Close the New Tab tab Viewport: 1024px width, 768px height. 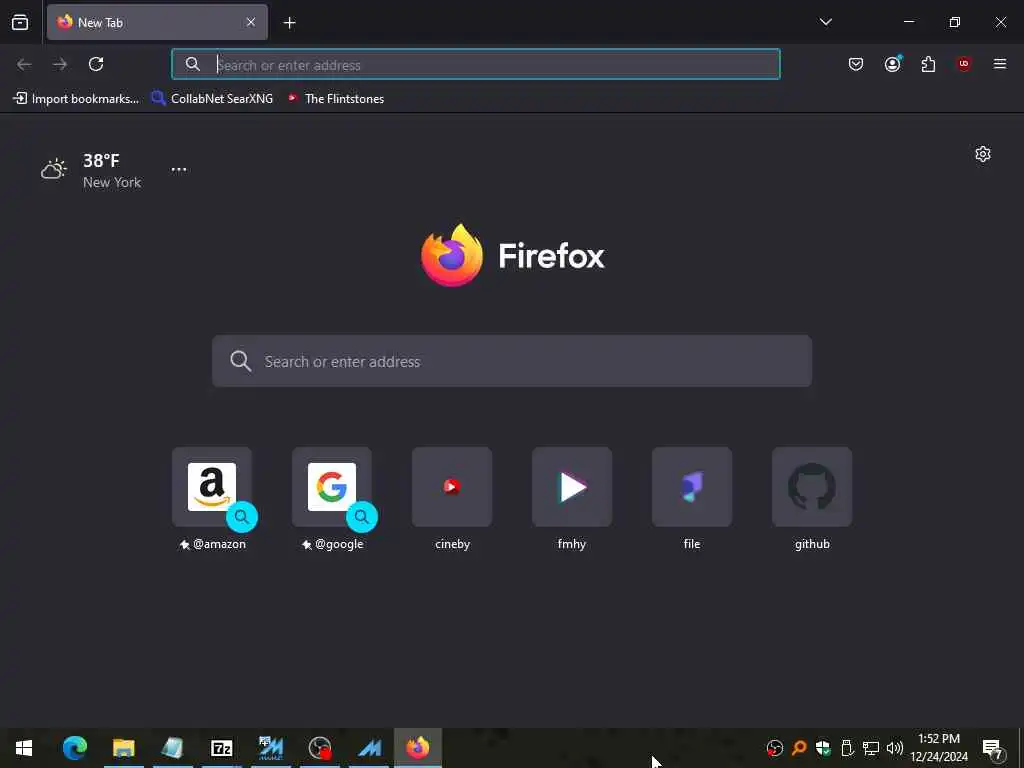pos(251,22)
